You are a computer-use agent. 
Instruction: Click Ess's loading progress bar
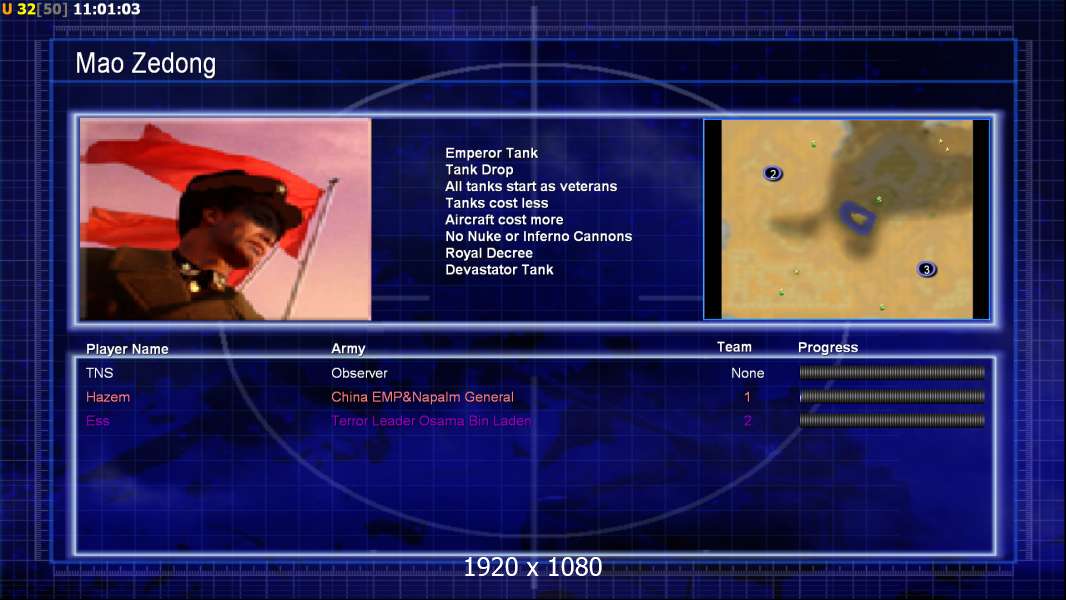[892, 421]
